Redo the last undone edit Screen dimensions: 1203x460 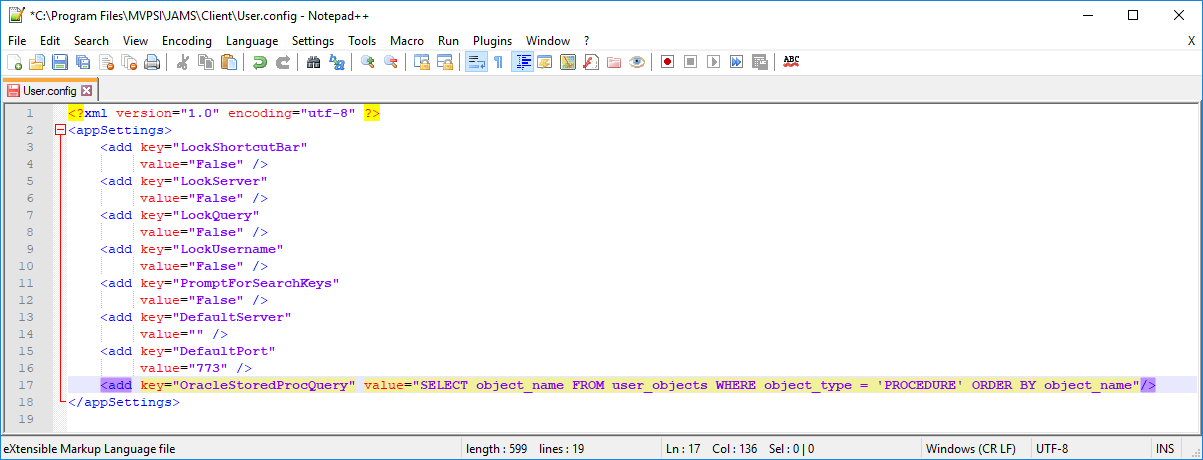(x=283, y=62)
